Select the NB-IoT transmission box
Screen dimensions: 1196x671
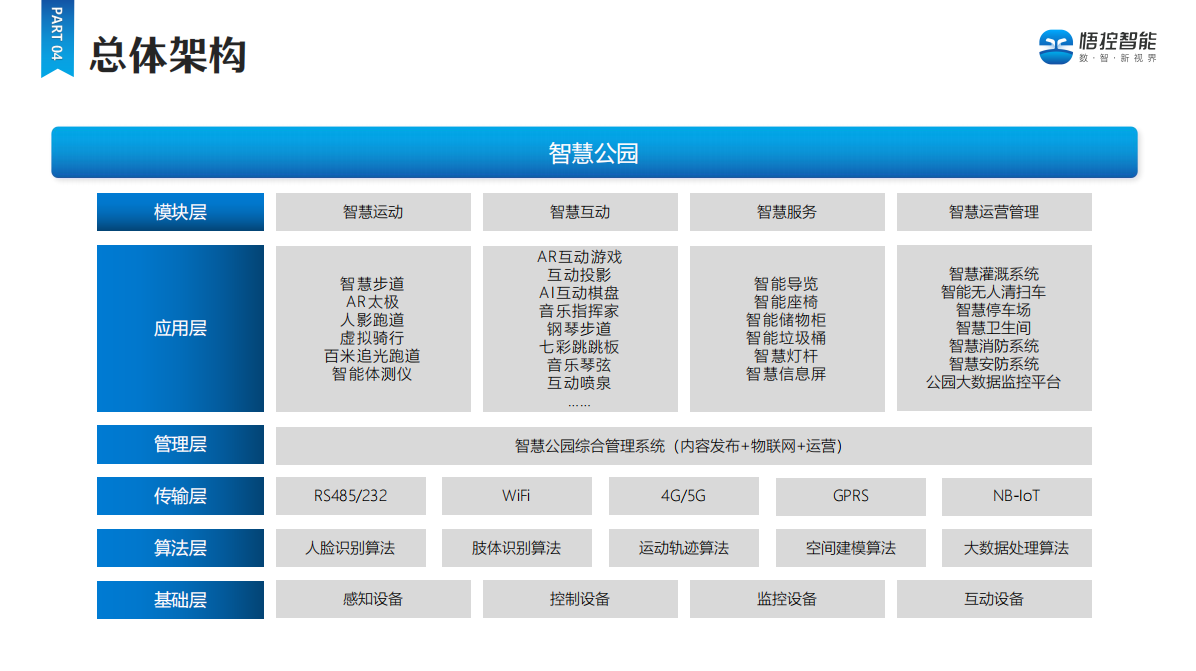(1016, 496)
